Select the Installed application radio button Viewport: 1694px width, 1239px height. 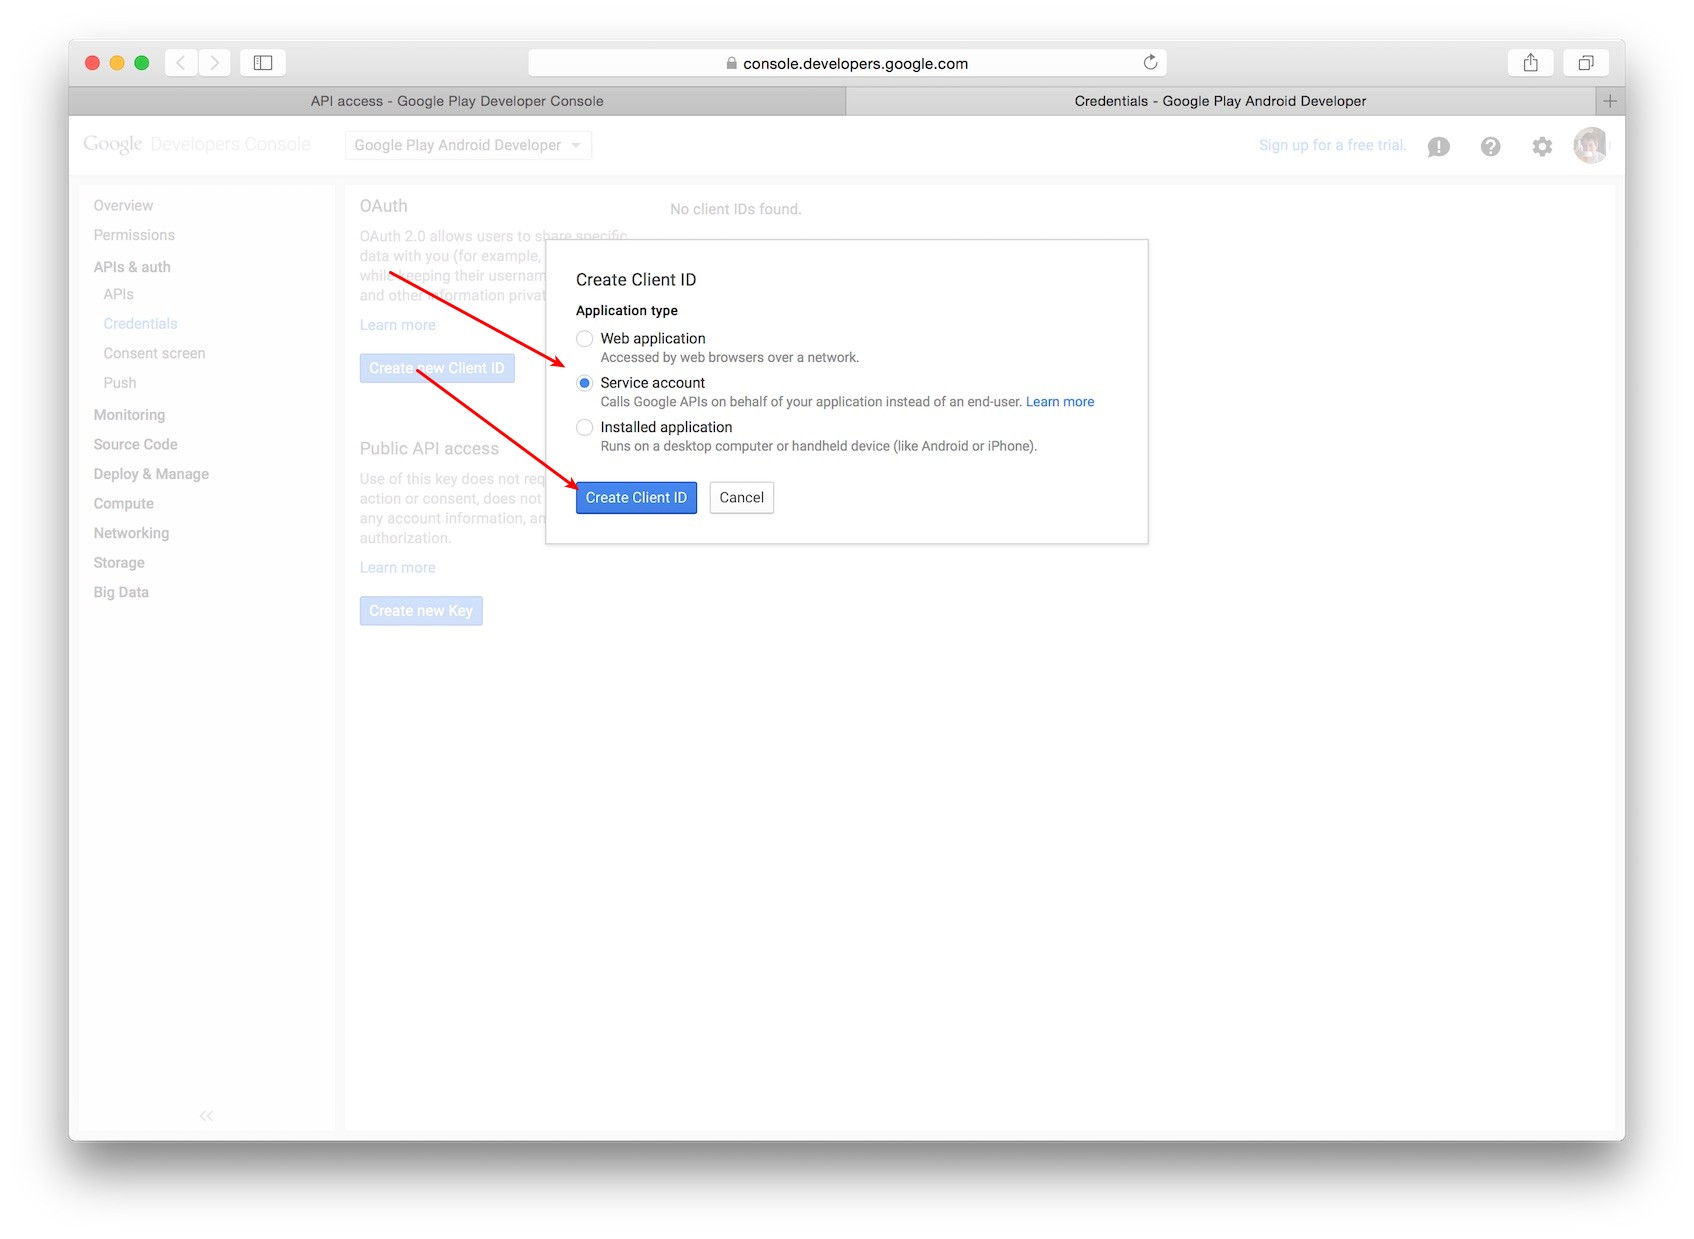tap(585, 427)
